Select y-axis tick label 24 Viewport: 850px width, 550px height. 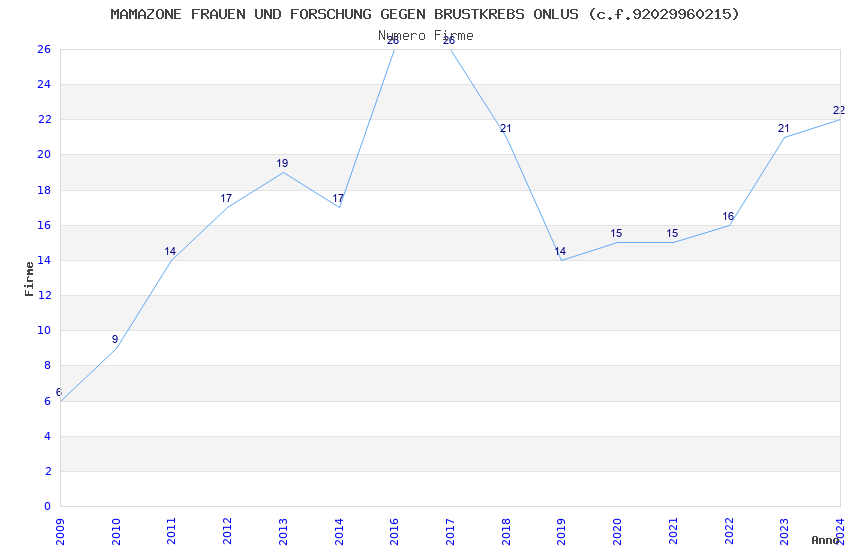pyautogui.click(x=44, y=84)
